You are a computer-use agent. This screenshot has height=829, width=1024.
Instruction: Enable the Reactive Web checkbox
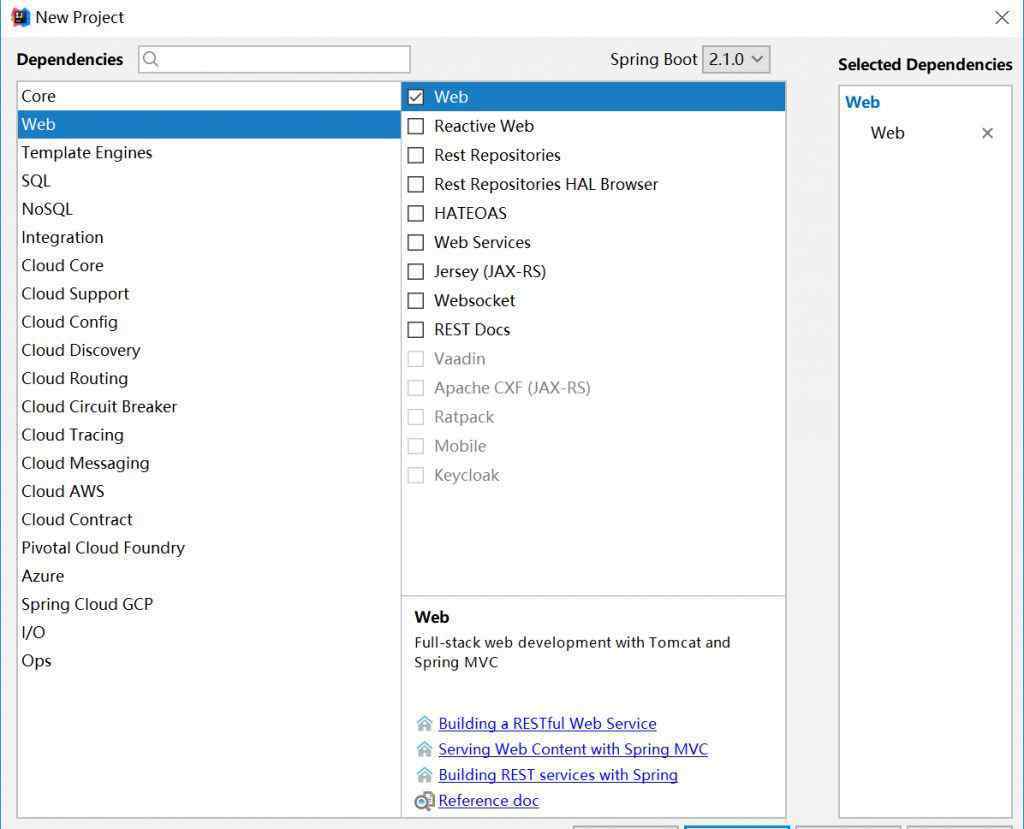(x=415, y=126)
